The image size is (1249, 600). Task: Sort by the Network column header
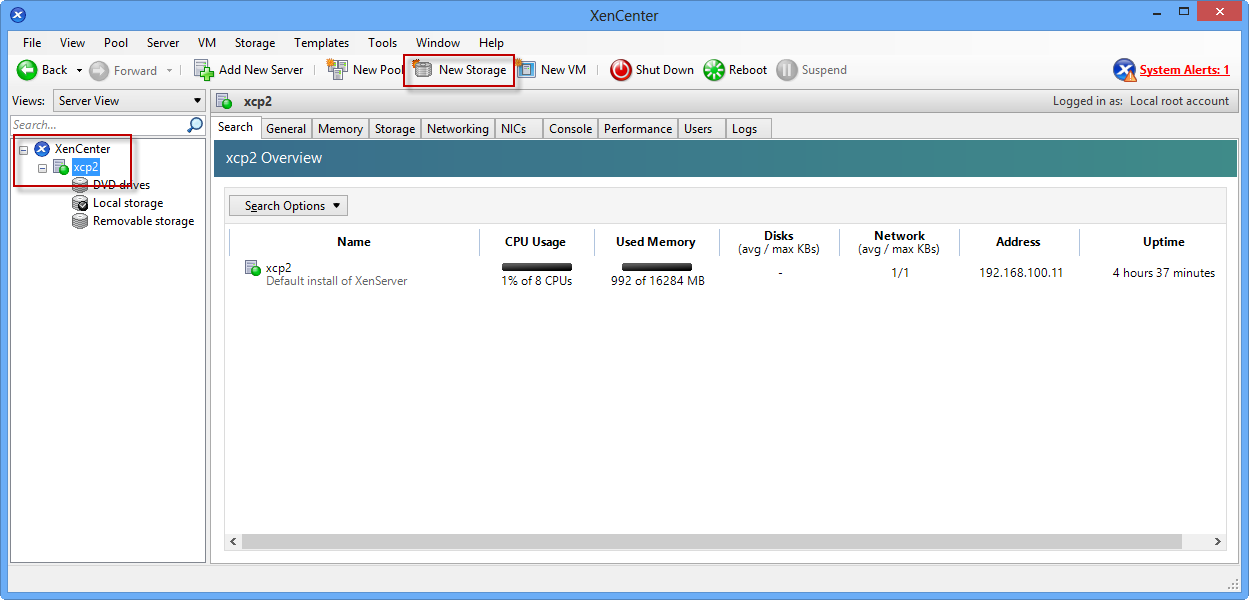pos(900,242)
